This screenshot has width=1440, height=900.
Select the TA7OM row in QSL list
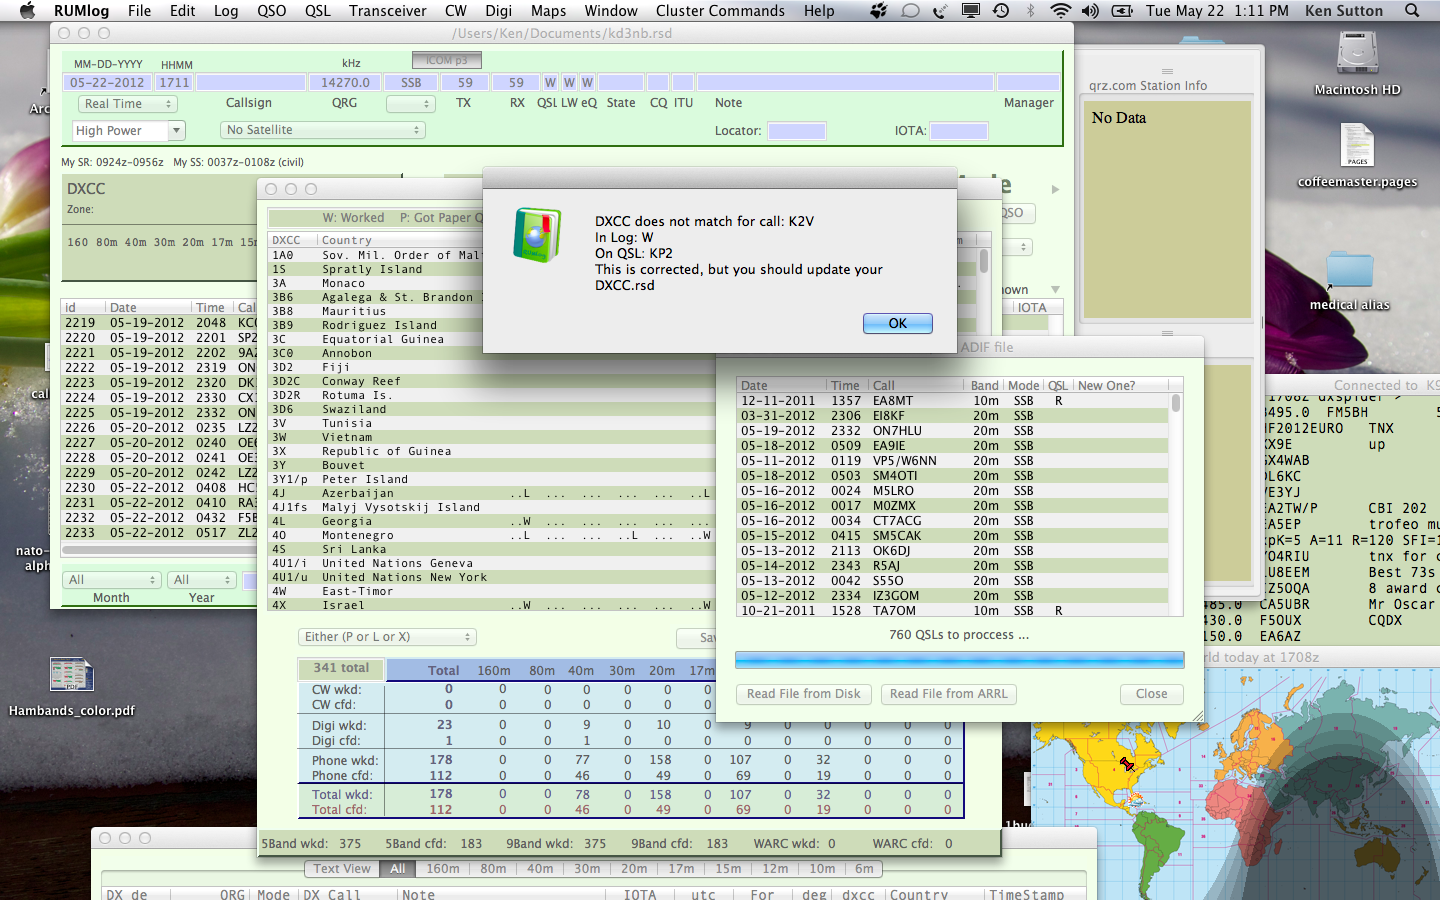952,611
